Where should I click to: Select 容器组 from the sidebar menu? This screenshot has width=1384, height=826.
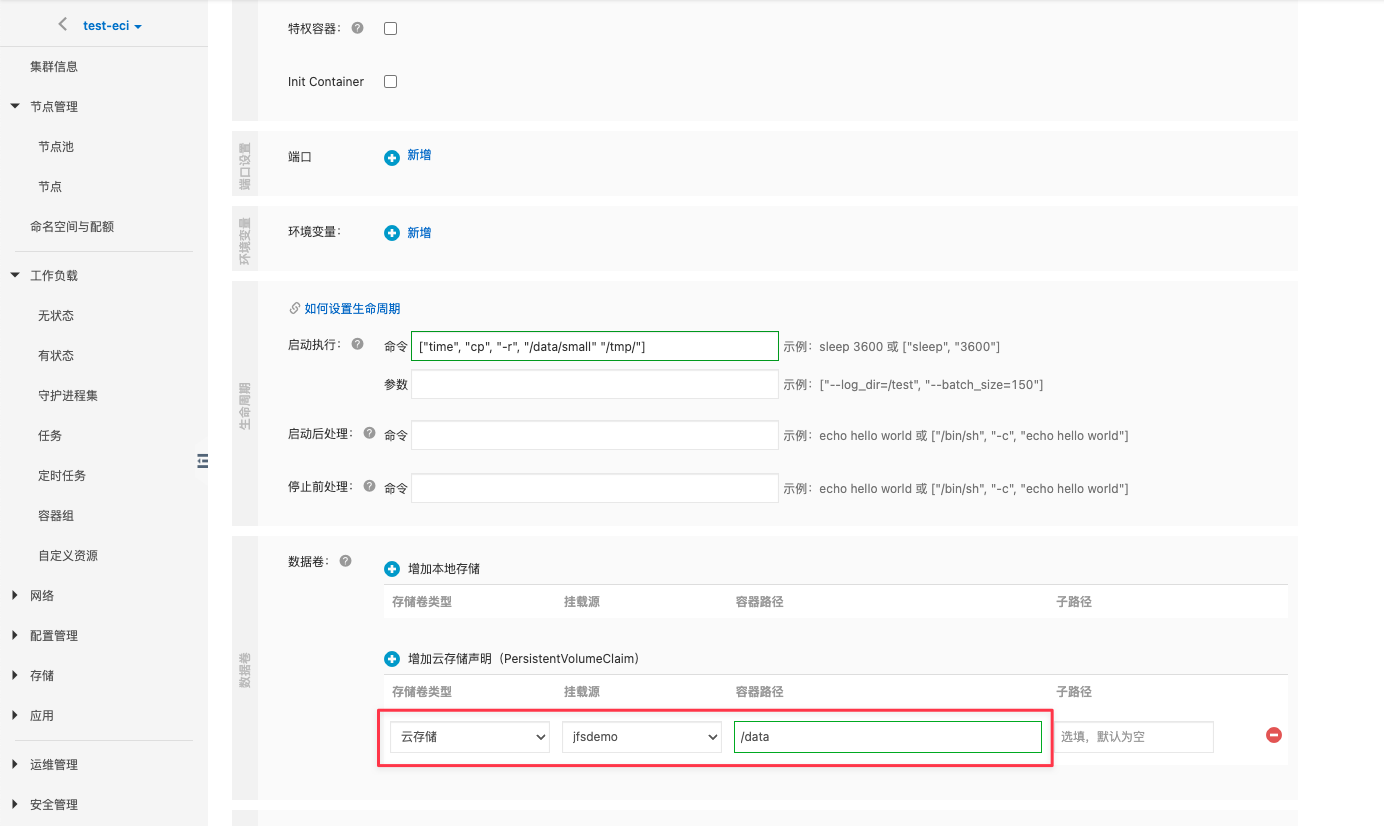point(56,516)
